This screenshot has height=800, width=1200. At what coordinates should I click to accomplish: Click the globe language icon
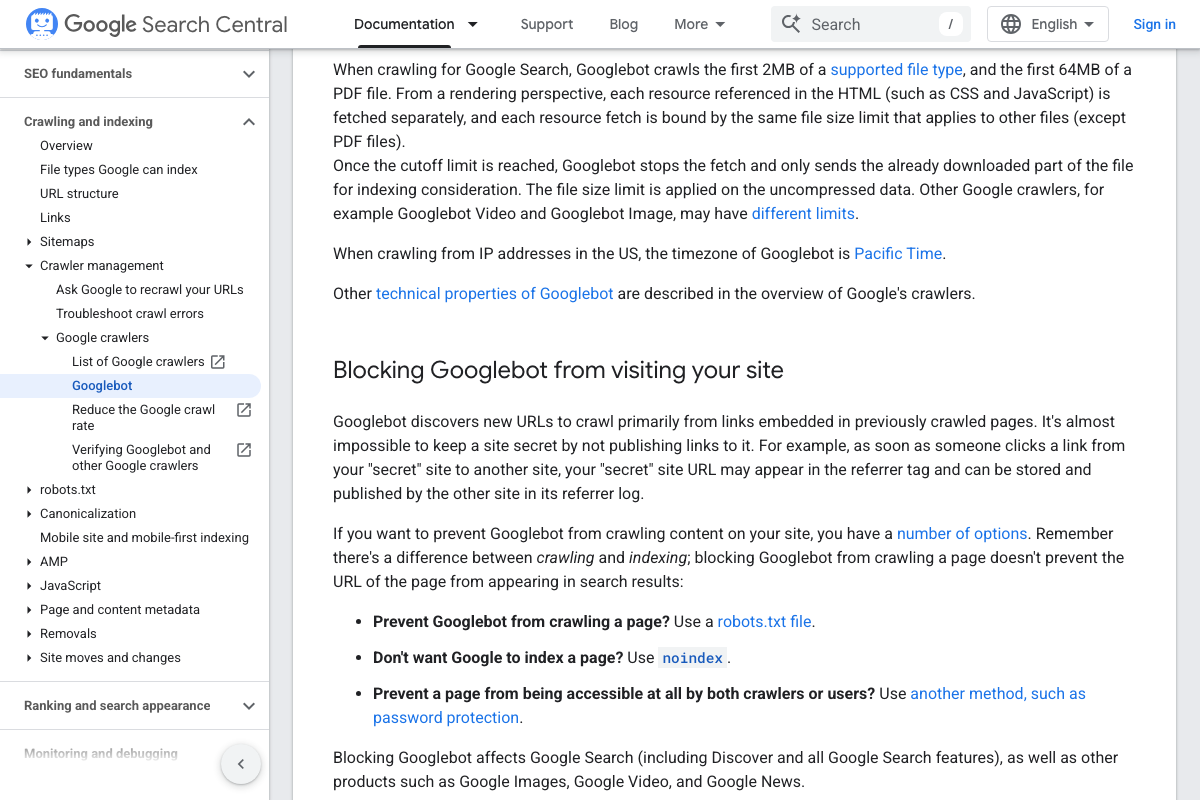tap(1011, 24)
